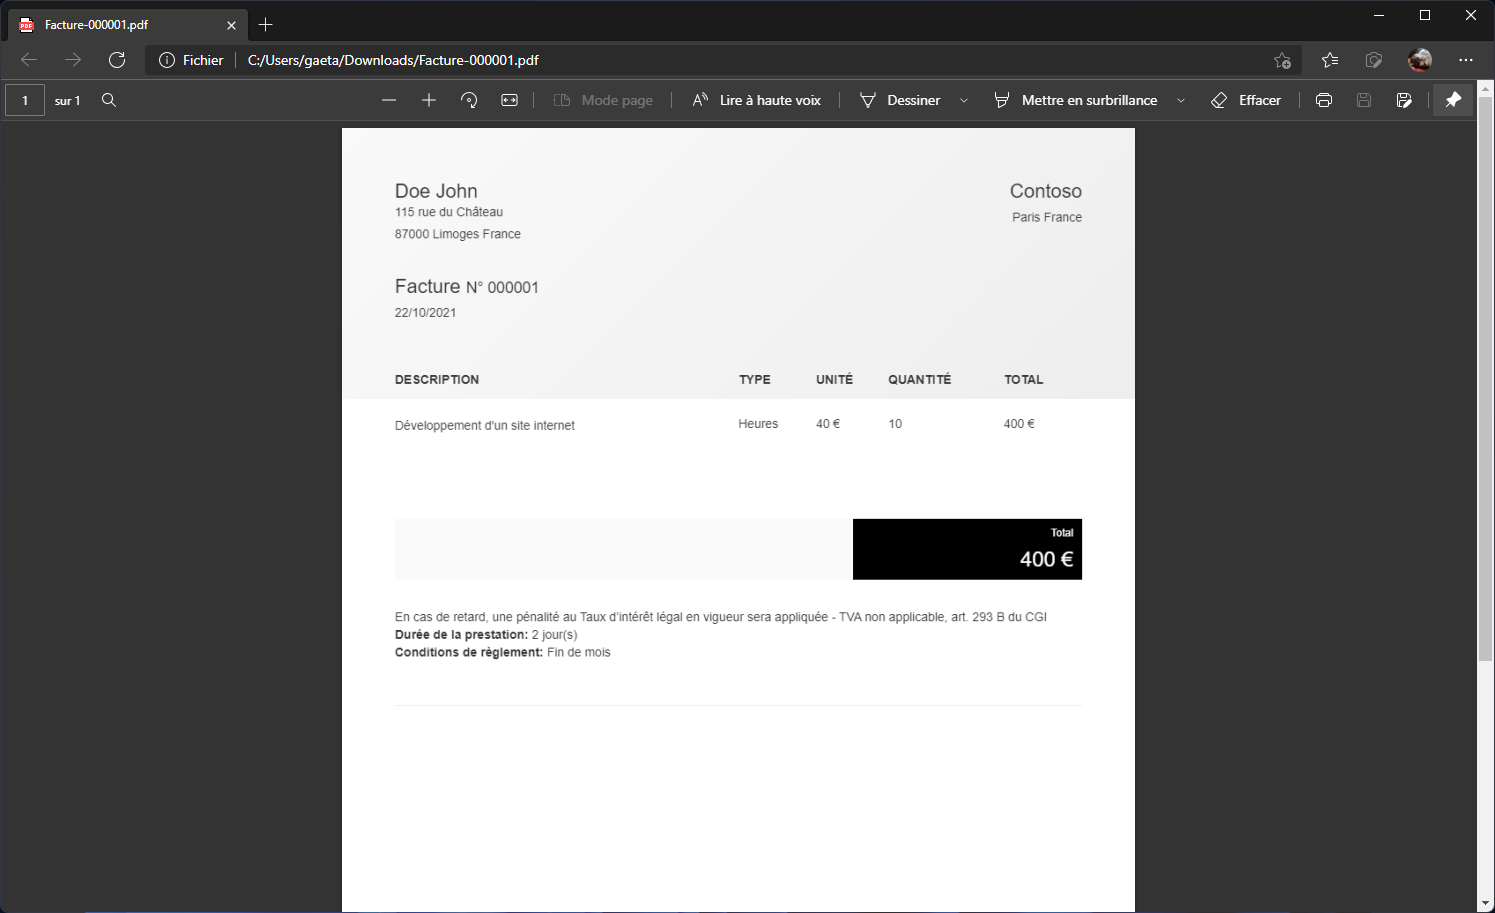Select Mettre en surbrillance highlighter
The height and width of the screenshot is (913, 1495).
click(1076, 100)
